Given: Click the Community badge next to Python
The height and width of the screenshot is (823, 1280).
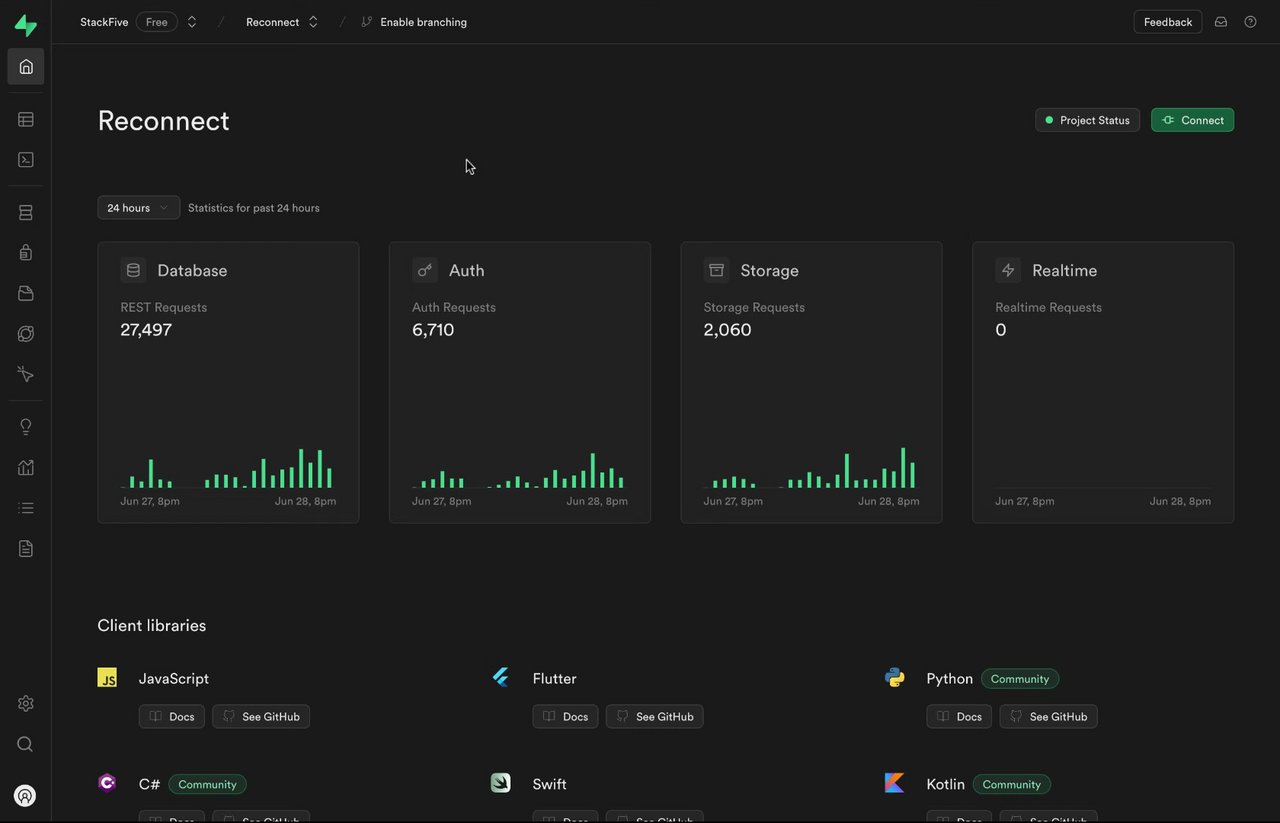Looking at the screenshot, I should click(x=1020, y=679).
